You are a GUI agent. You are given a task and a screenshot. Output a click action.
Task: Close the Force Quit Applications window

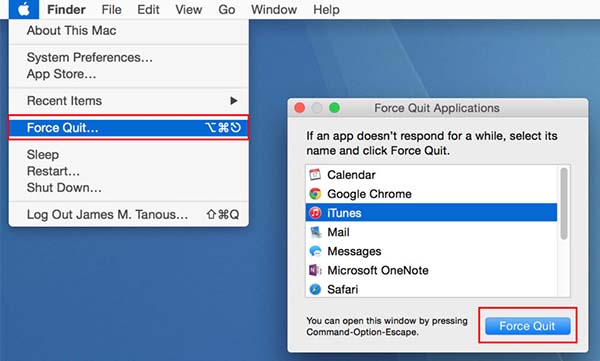pos(300,108)
